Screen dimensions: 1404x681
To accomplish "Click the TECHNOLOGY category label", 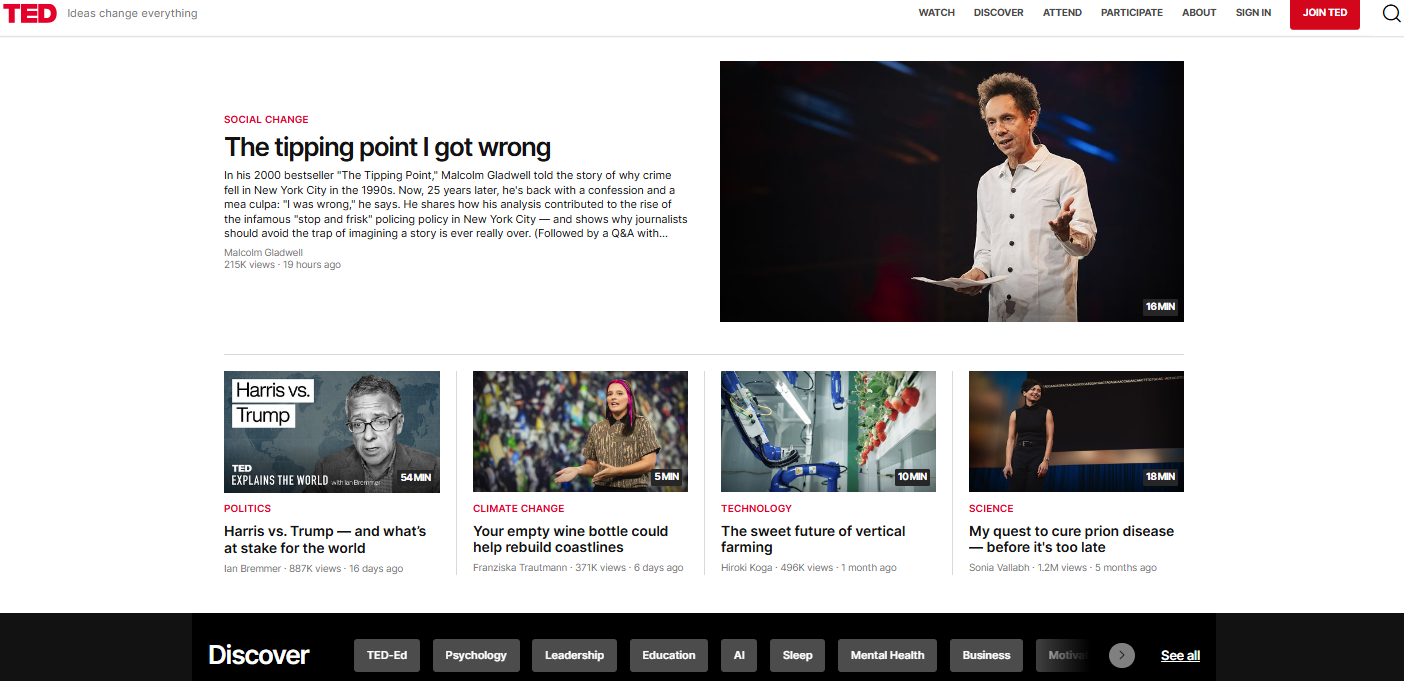I will point(756,508).
